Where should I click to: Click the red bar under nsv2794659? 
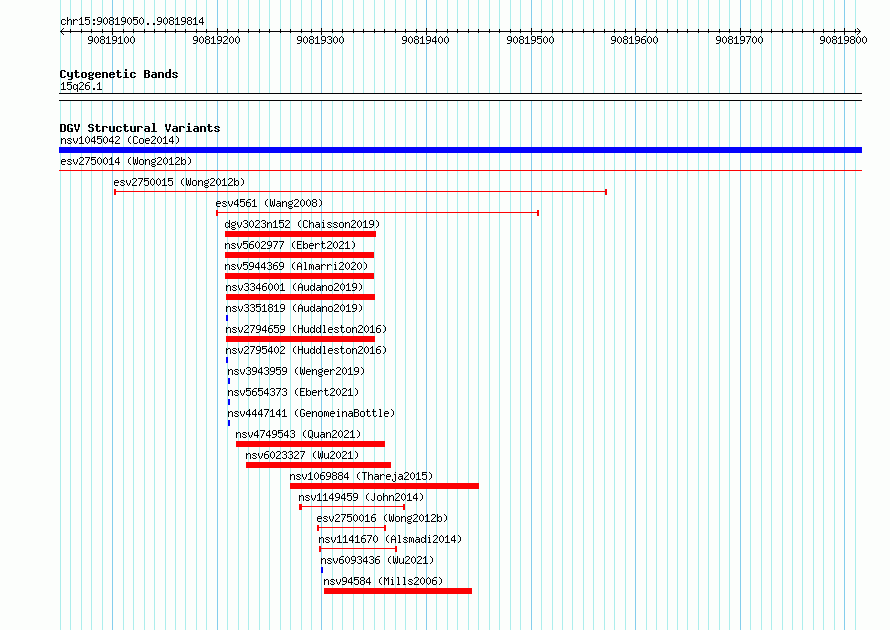point(300,339)
